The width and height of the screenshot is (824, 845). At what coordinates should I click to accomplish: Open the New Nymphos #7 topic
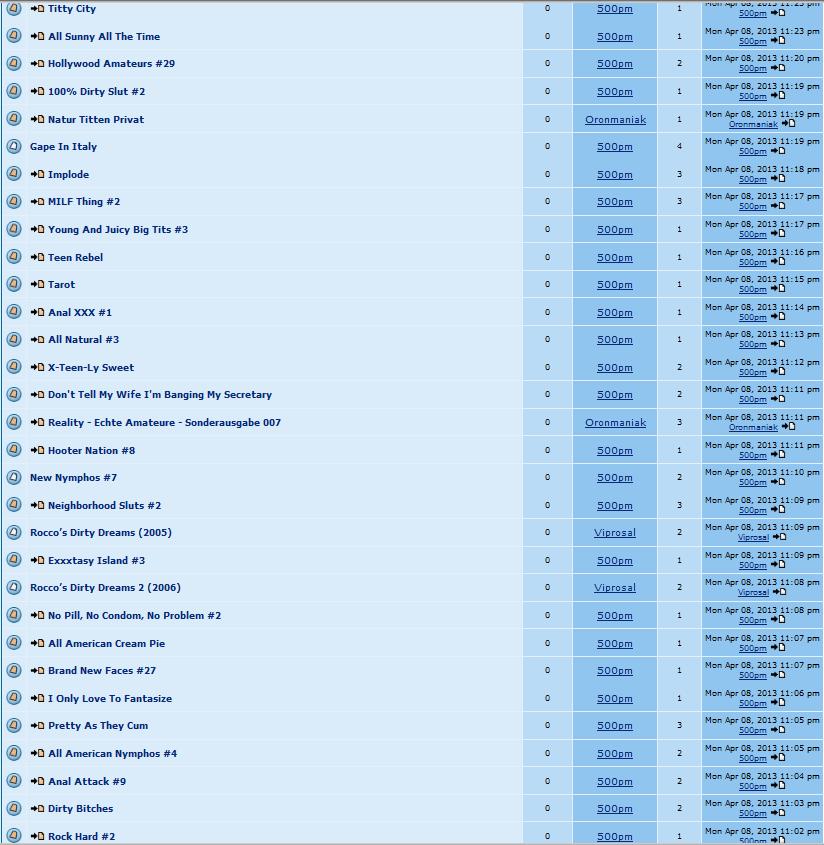pyautogui.click(x=73, y=477)
